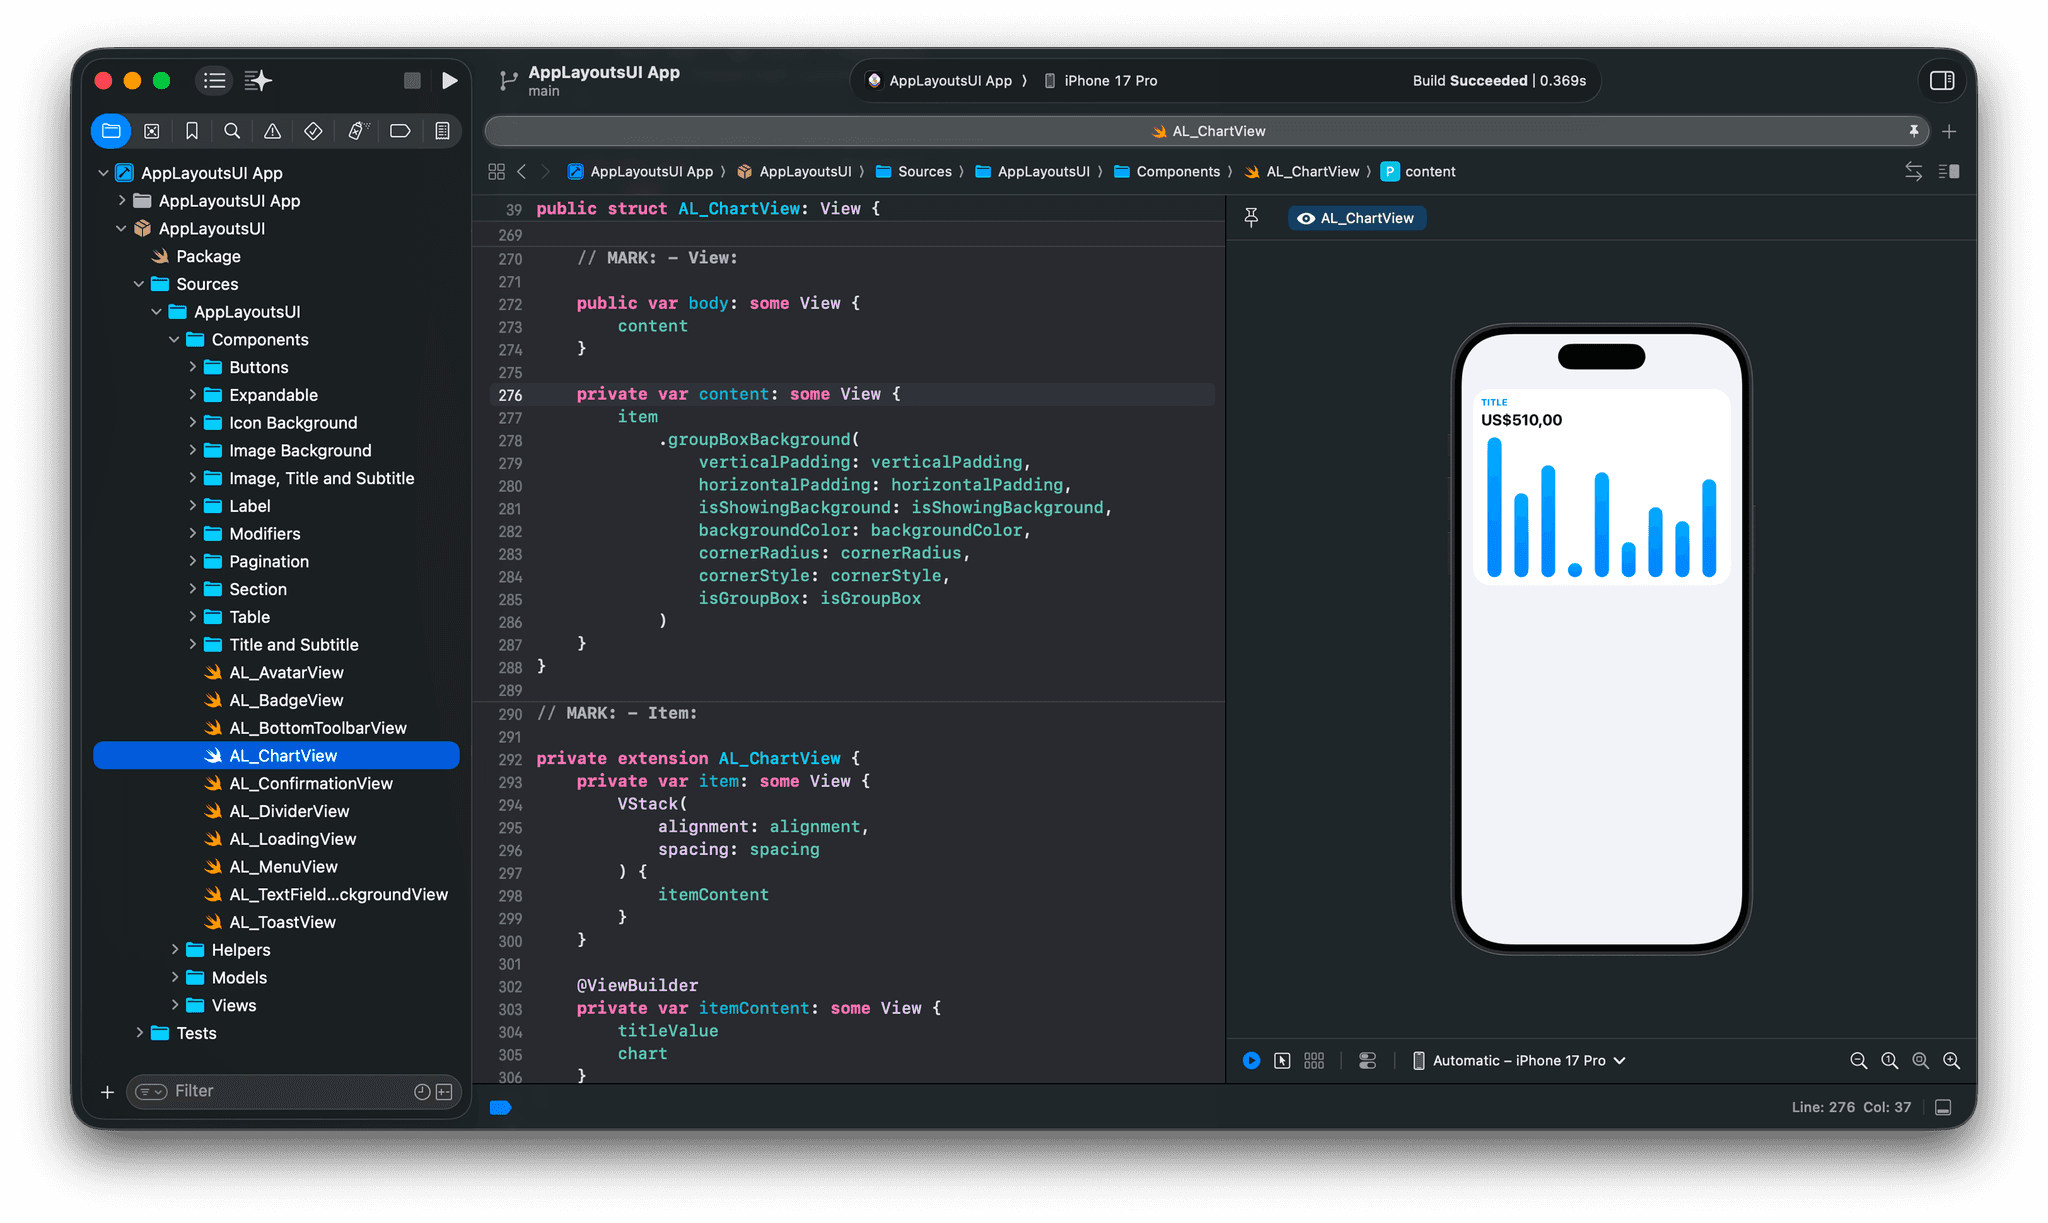Image resolution: width=2048 pixels, height=1223 pixels.
Task: Click the pin icon in AL_ChartView tab
Action: pyautogui.click(x=1914, y=131)
